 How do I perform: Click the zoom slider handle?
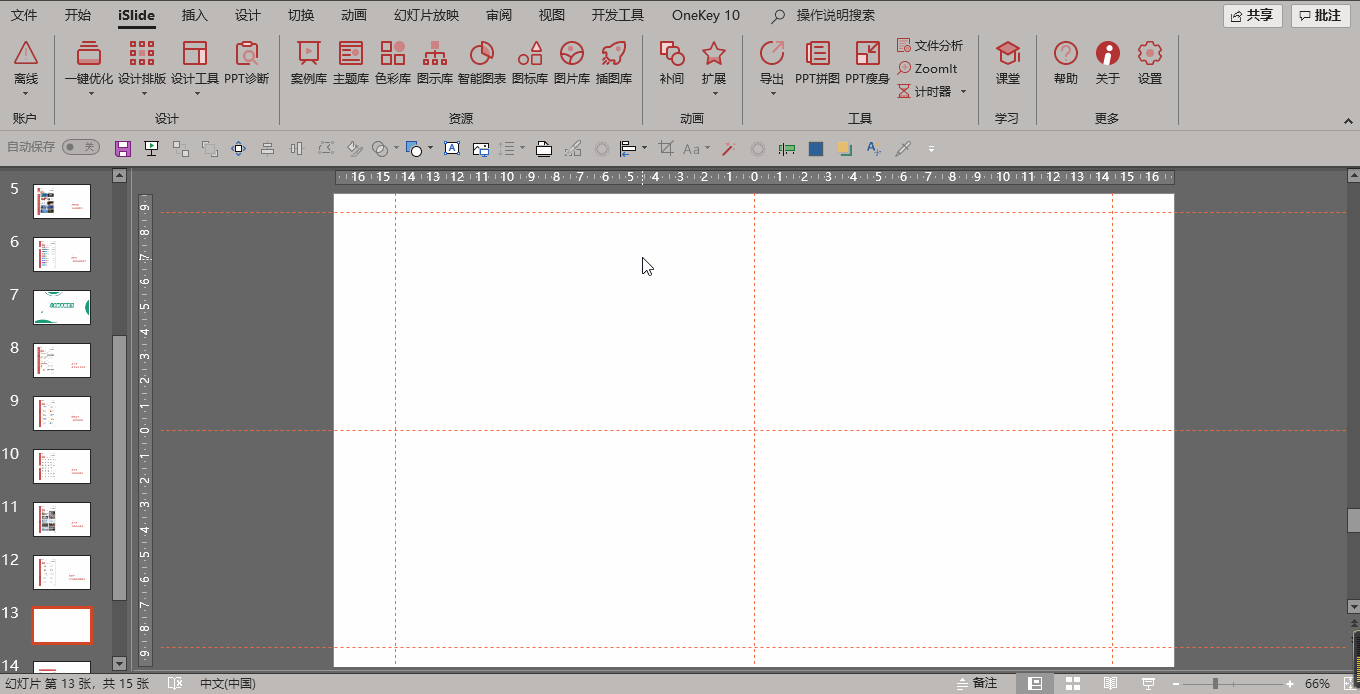(1215, 684)
